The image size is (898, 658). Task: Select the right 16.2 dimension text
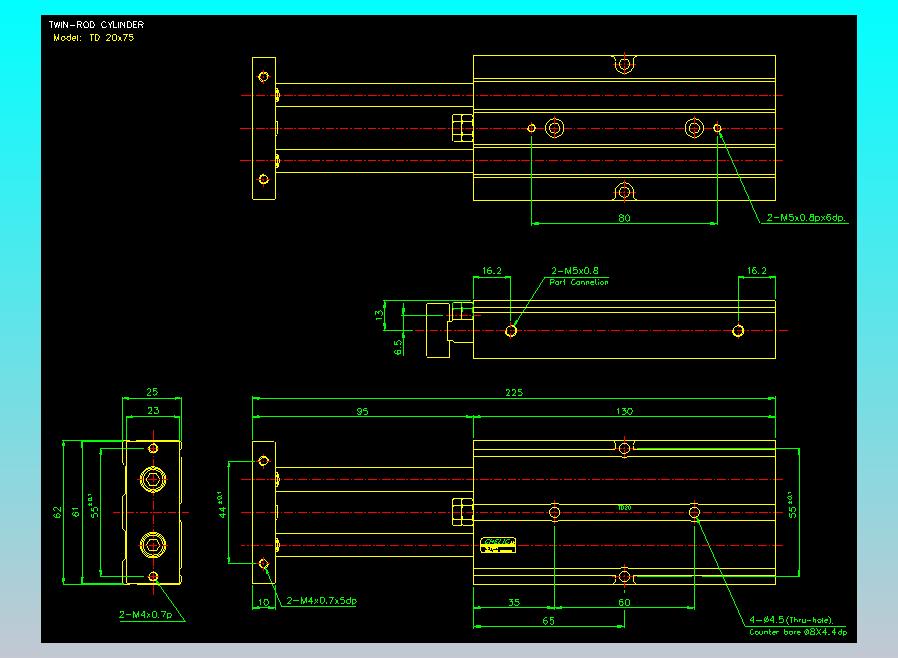pyautogui.click(x=756, y=271)
